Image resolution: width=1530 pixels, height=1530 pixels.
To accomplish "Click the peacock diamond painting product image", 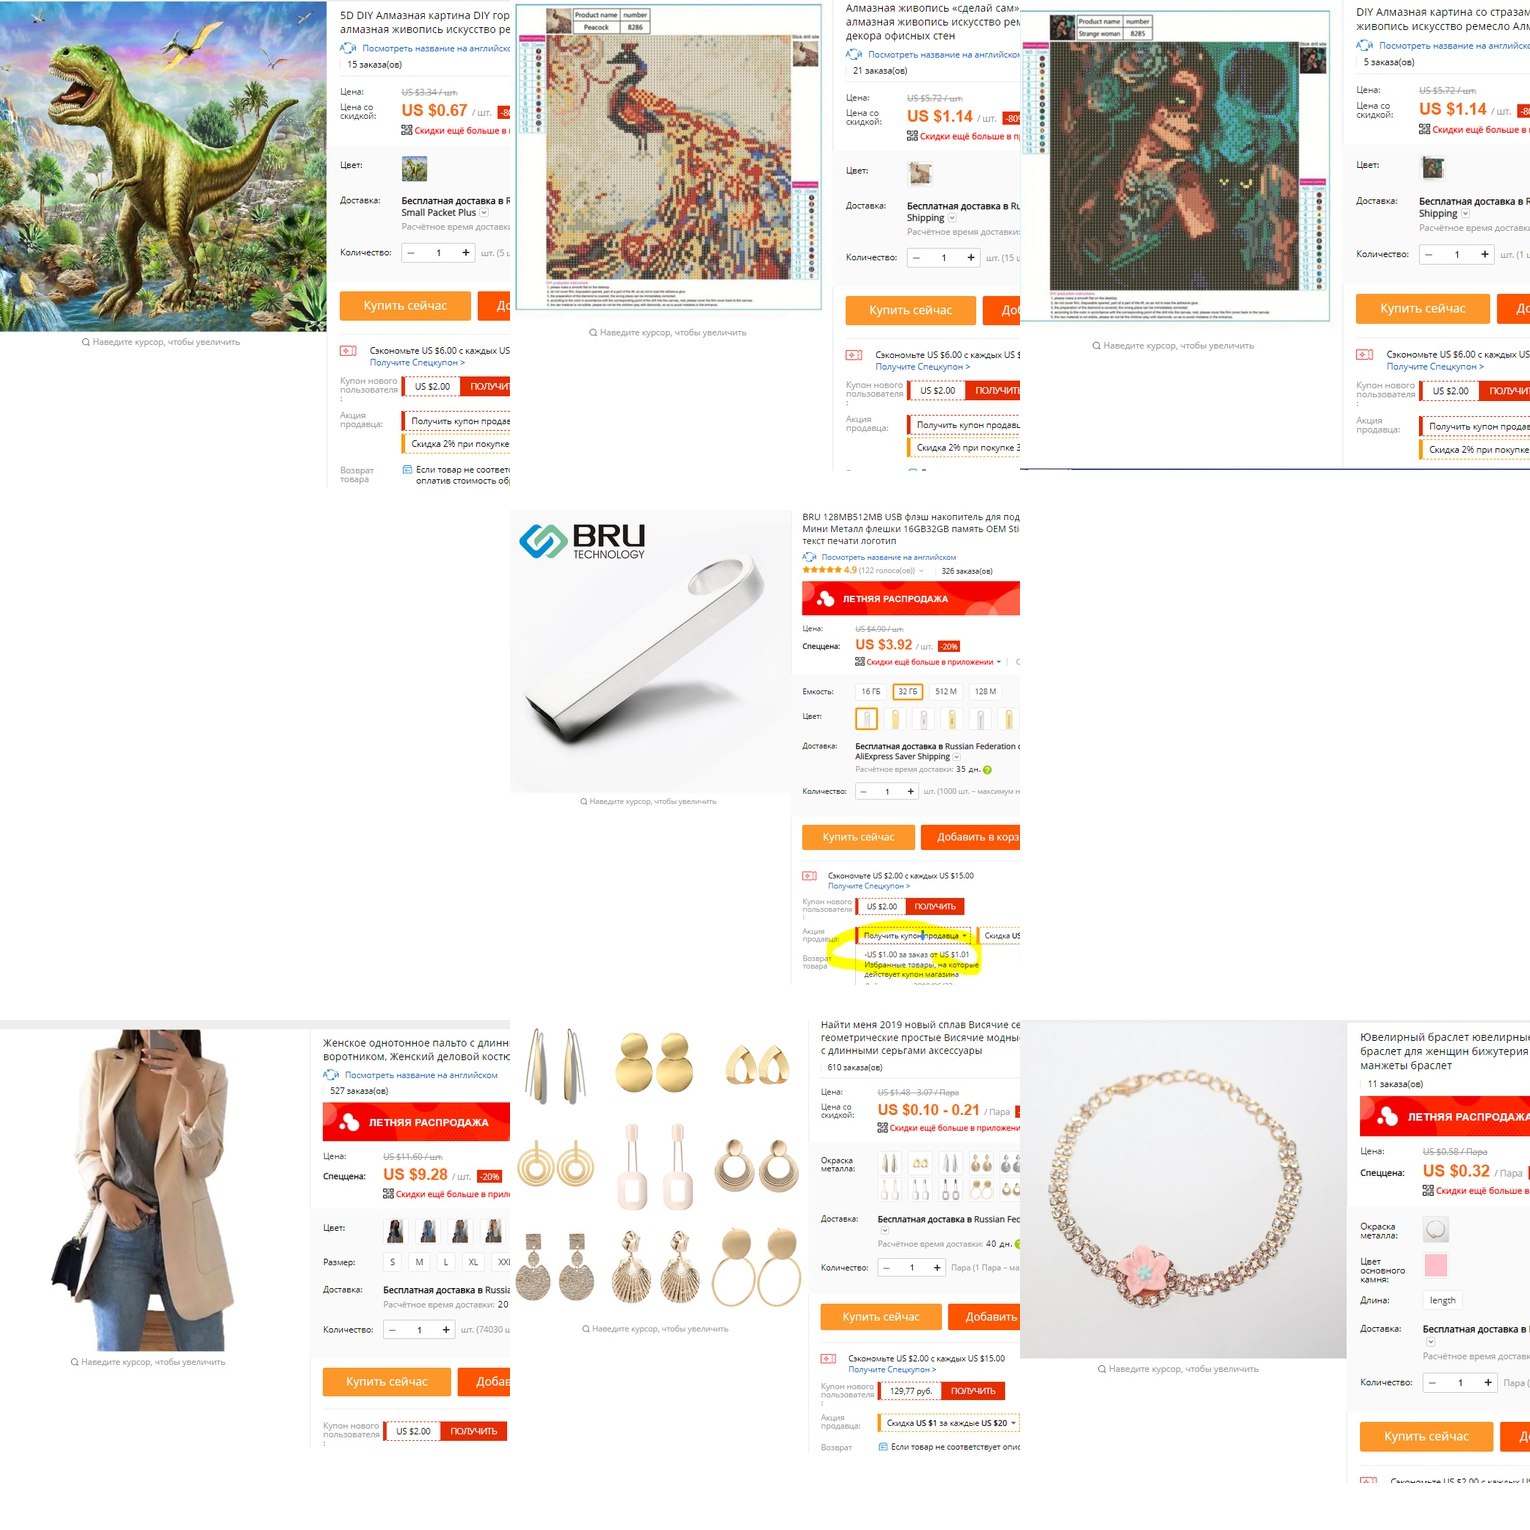I will (668, 157).
